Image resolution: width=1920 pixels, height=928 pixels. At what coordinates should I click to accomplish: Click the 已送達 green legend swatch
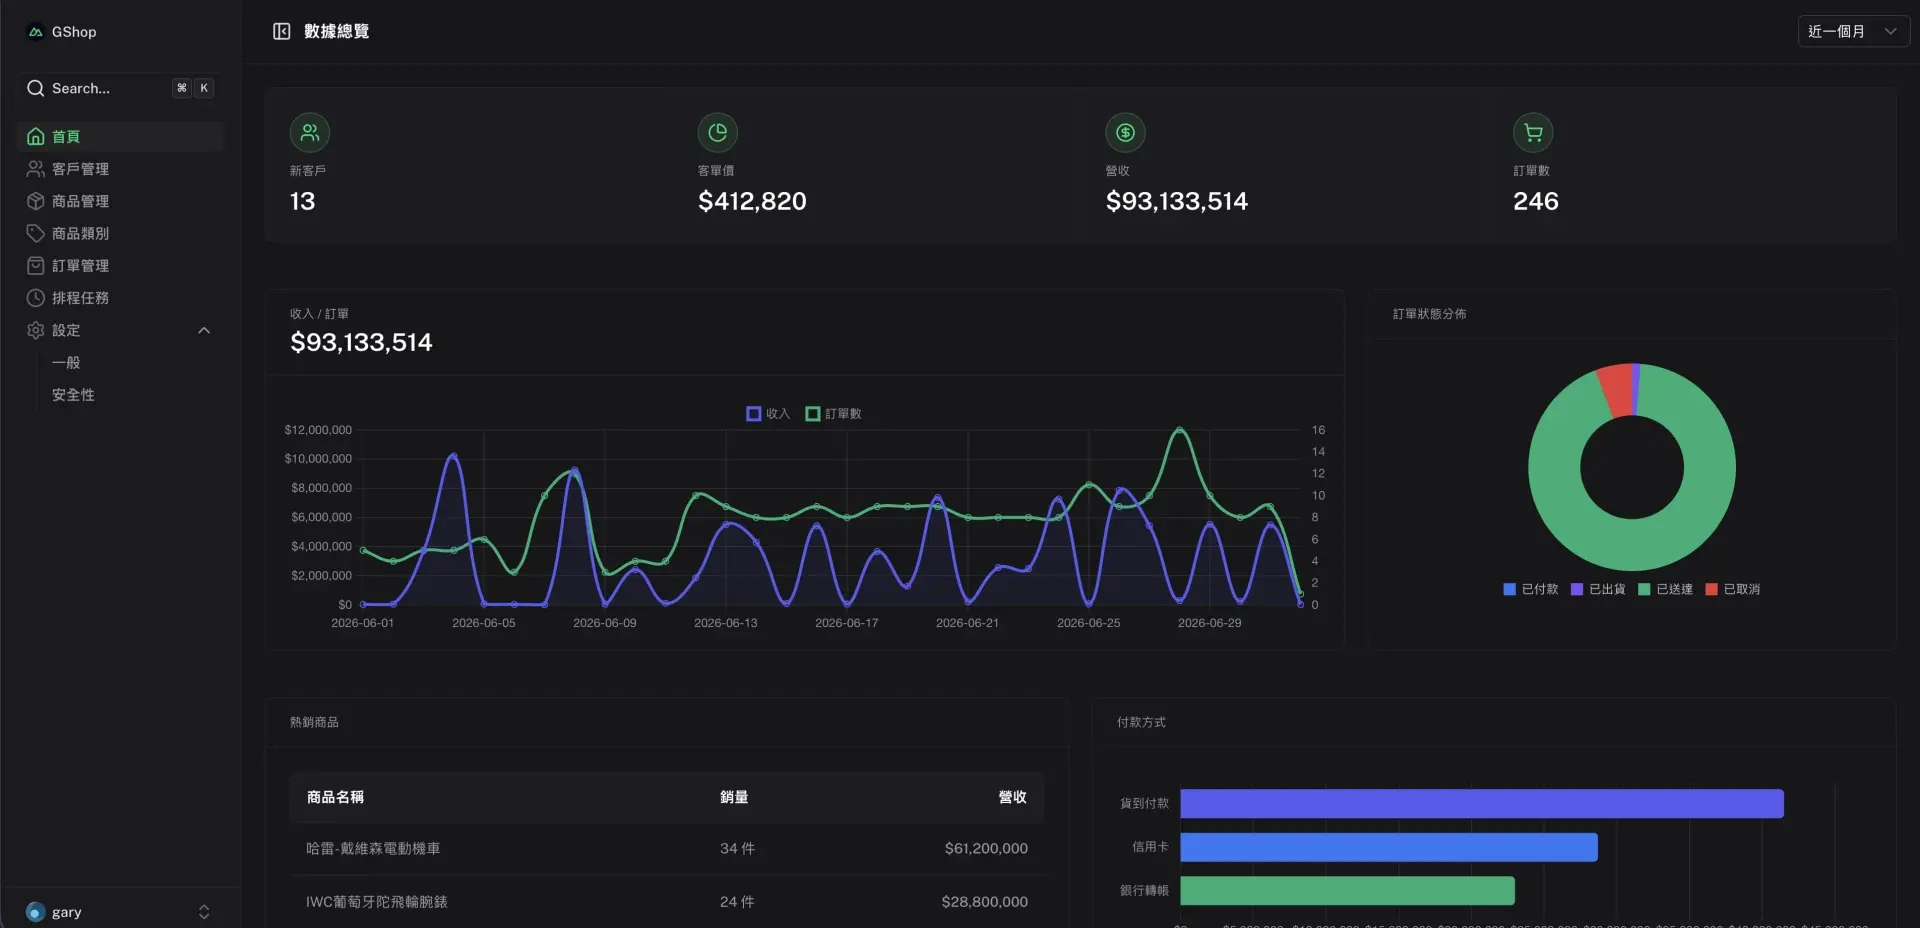coord(1644,590)
